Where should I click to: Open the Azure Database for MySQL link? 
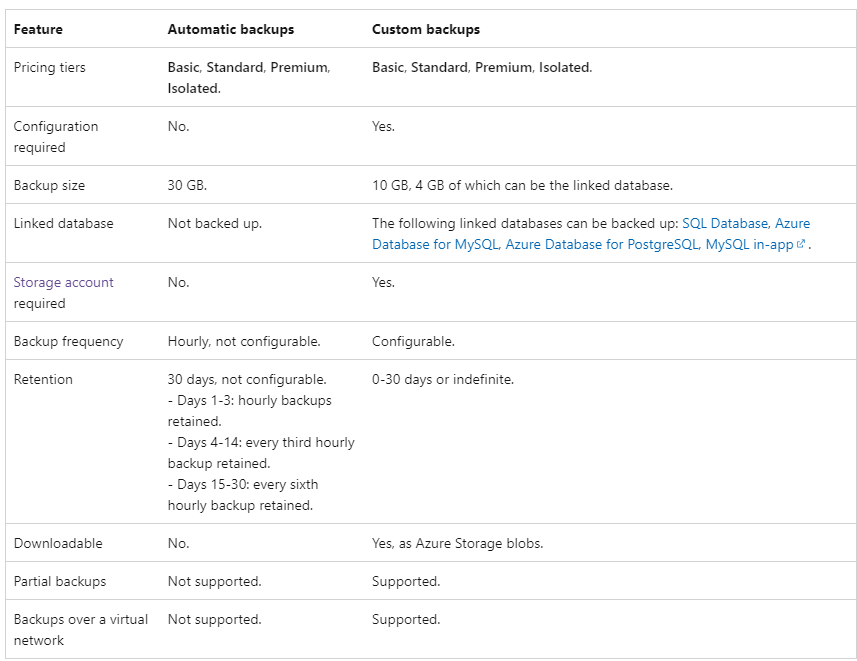[436, 244]
